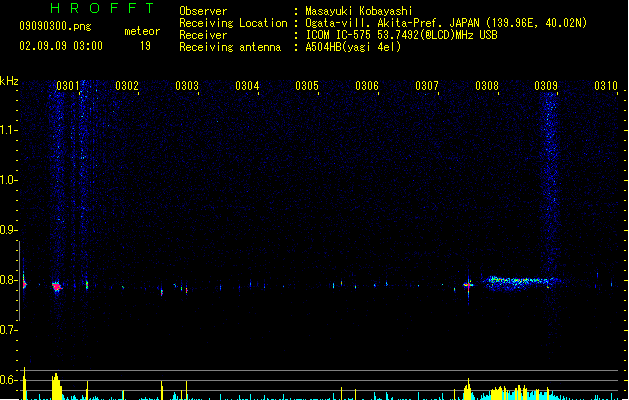Click the timestamp 02.09.09 03:00
Screen dimensions: 629x400
point(61,46)
